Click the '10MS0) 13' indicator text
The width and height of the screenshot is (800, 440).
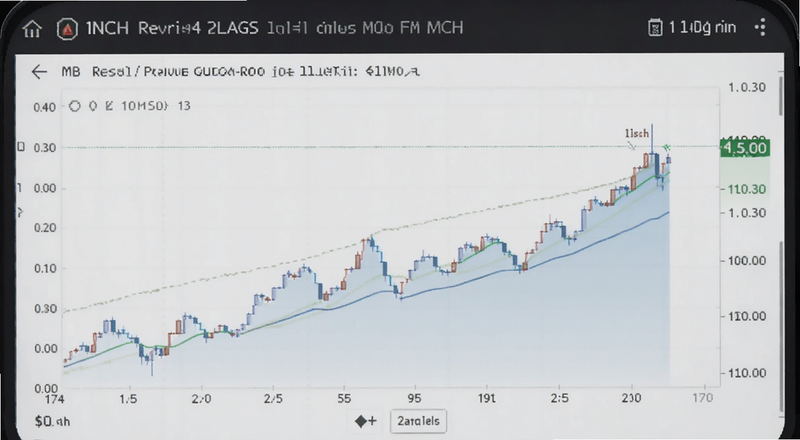coord(156,106)
